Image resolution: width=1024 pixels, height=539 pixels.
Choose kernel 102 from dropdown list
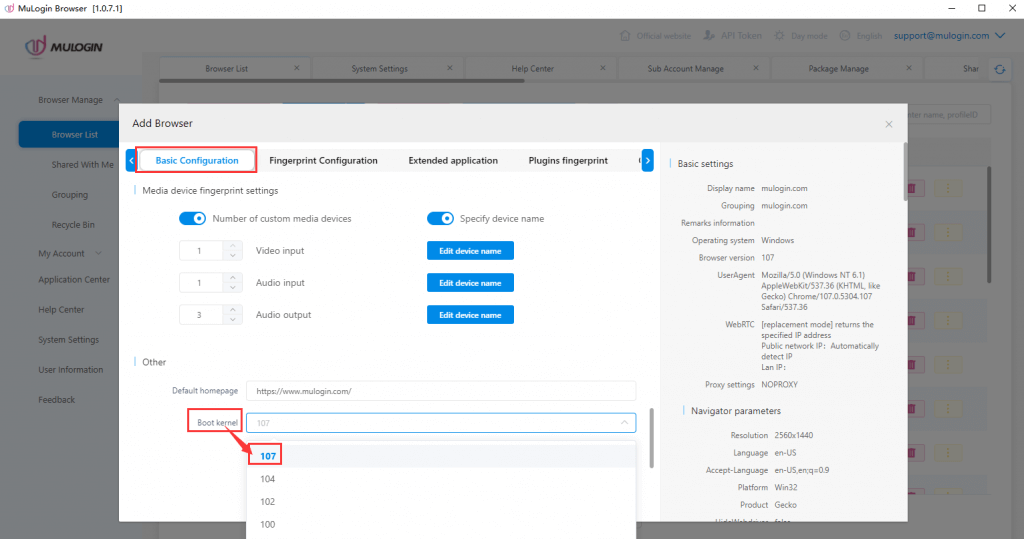click(x=441, y=502)
